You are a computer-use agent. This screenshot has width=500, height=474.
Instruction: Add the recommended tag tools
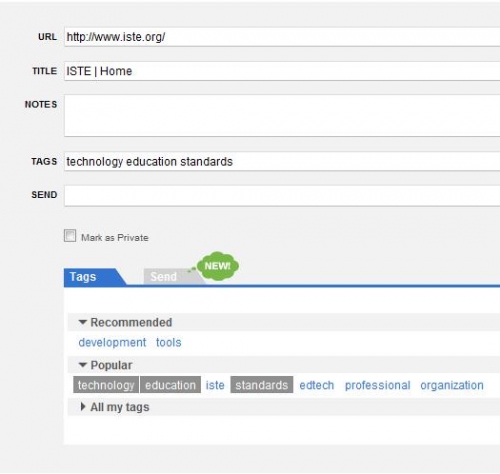point(169,342)
